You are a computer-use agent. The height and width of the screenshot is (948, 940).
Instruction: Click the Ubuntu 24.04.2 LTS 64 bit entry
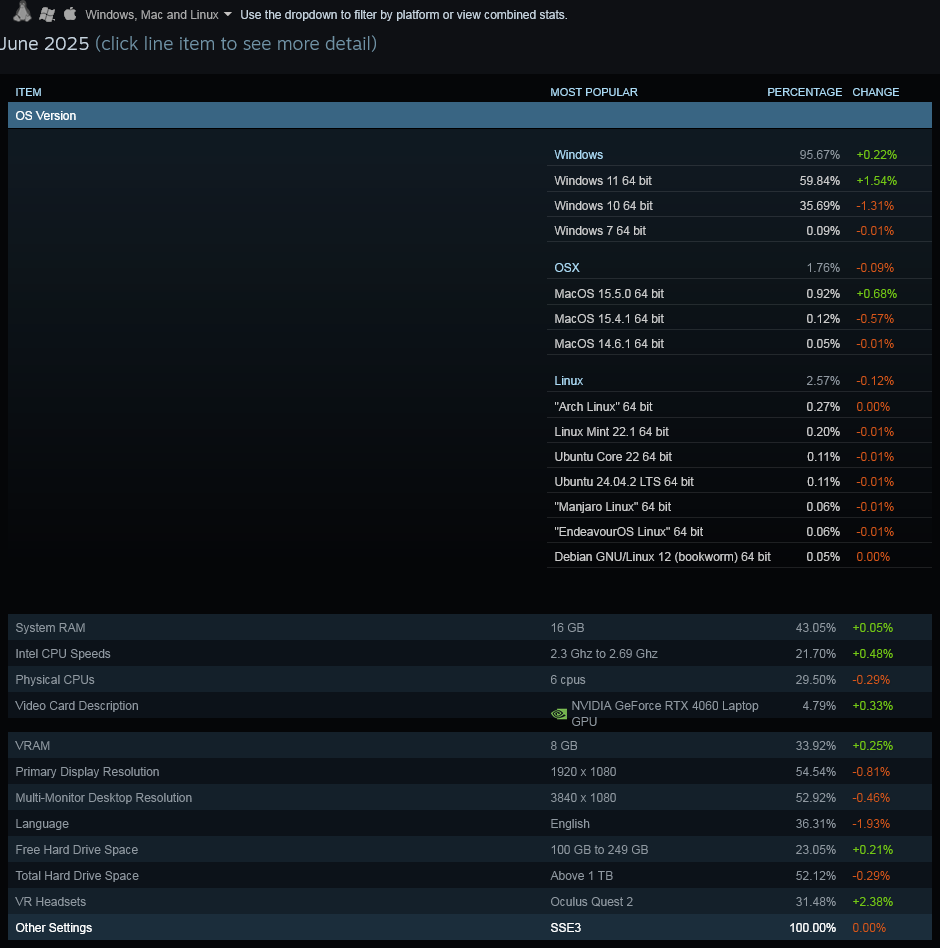[624, 482]
